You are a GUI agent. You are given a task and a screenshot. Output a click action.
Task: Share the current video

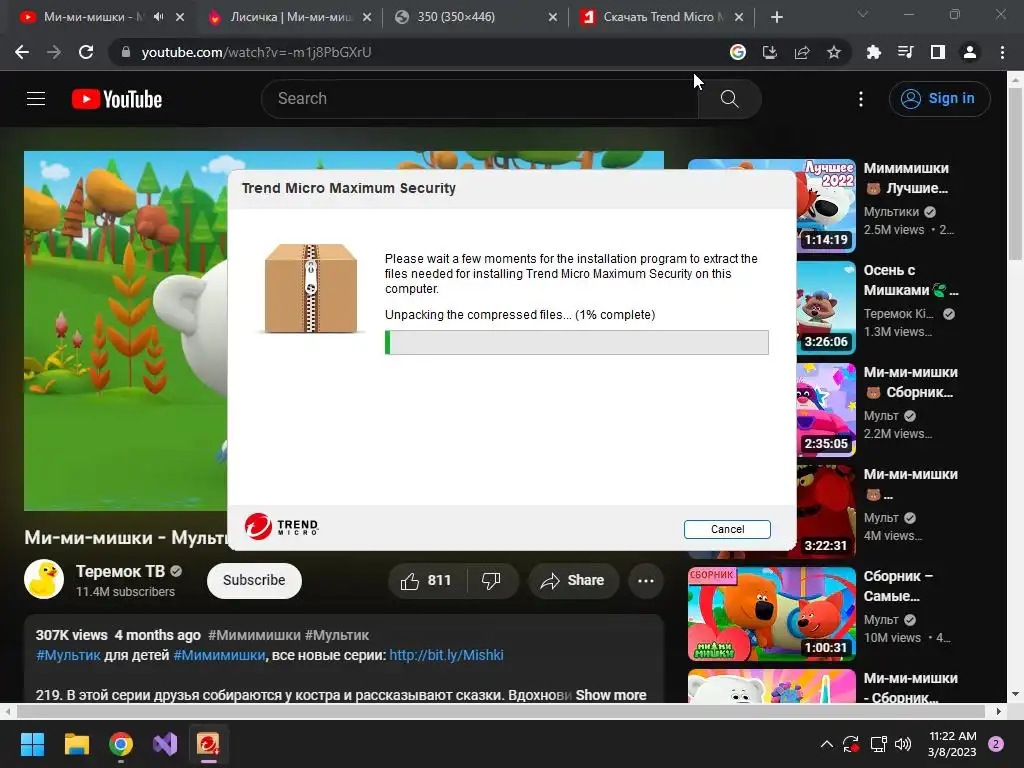pyautogui.click(x=573, y=580)
